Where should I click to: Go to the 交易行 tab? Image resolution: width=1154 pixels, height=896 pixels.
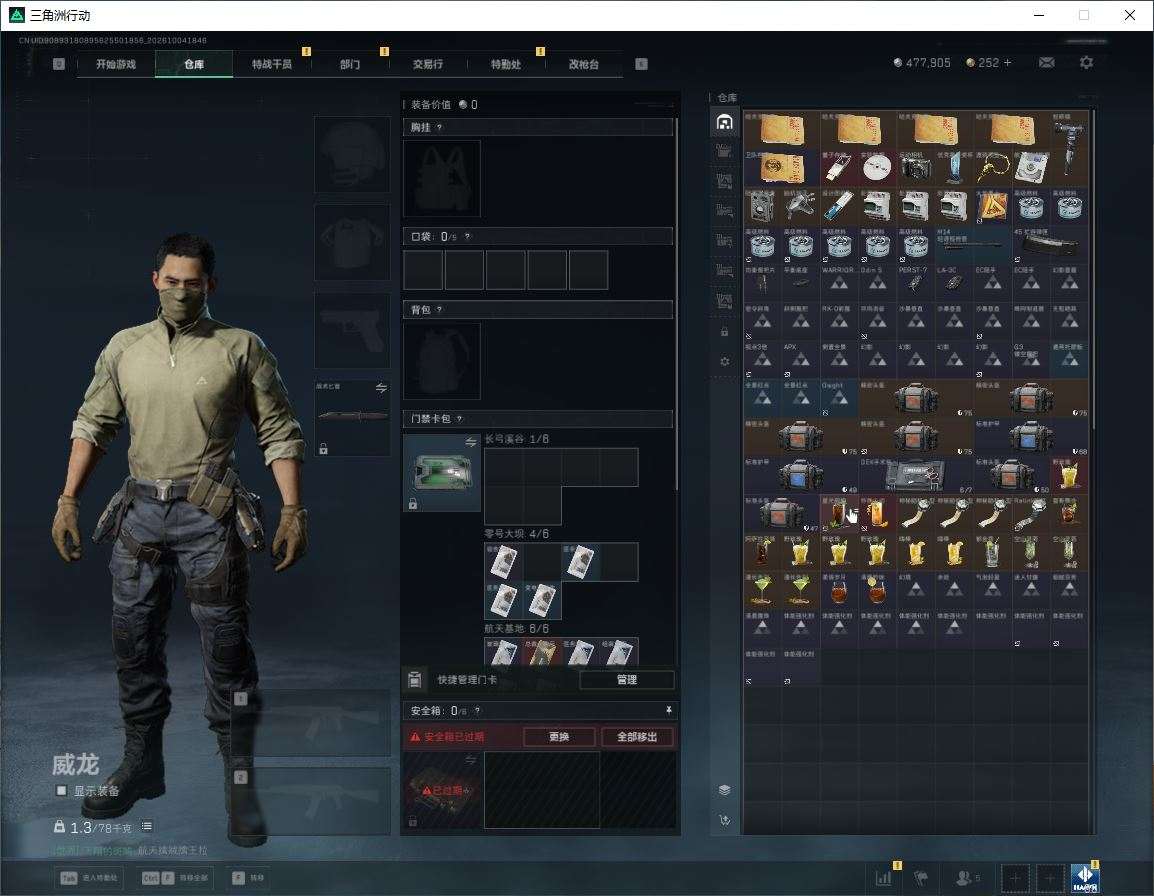[x=428, y=64]
